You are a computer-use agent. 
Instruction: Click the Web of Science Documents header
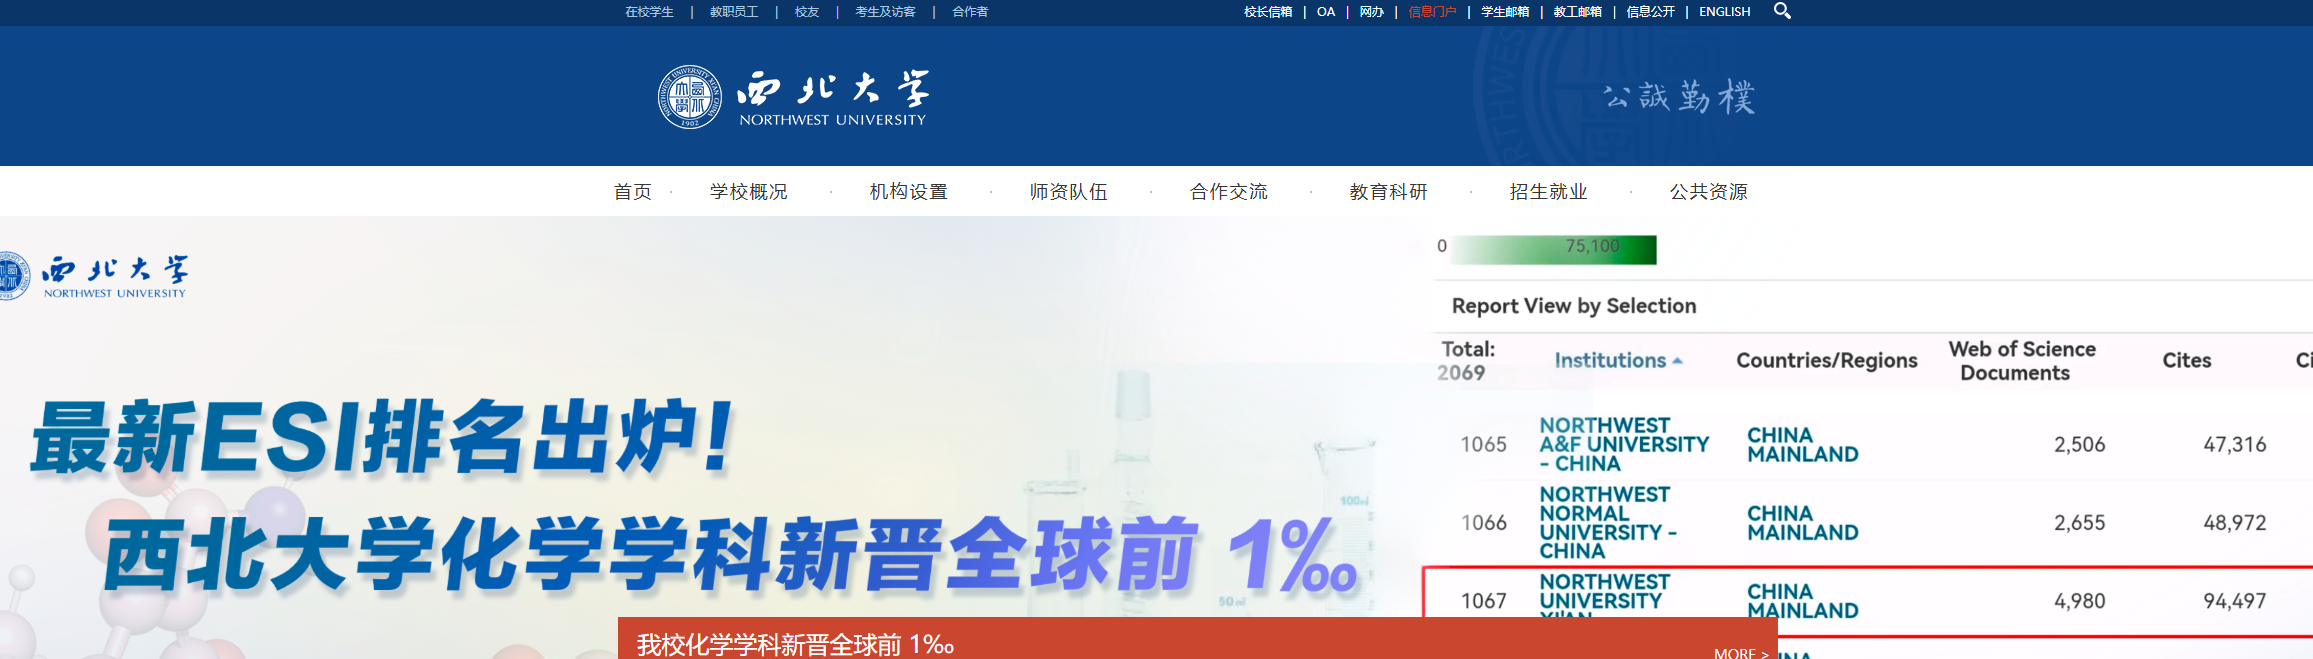2021,361
